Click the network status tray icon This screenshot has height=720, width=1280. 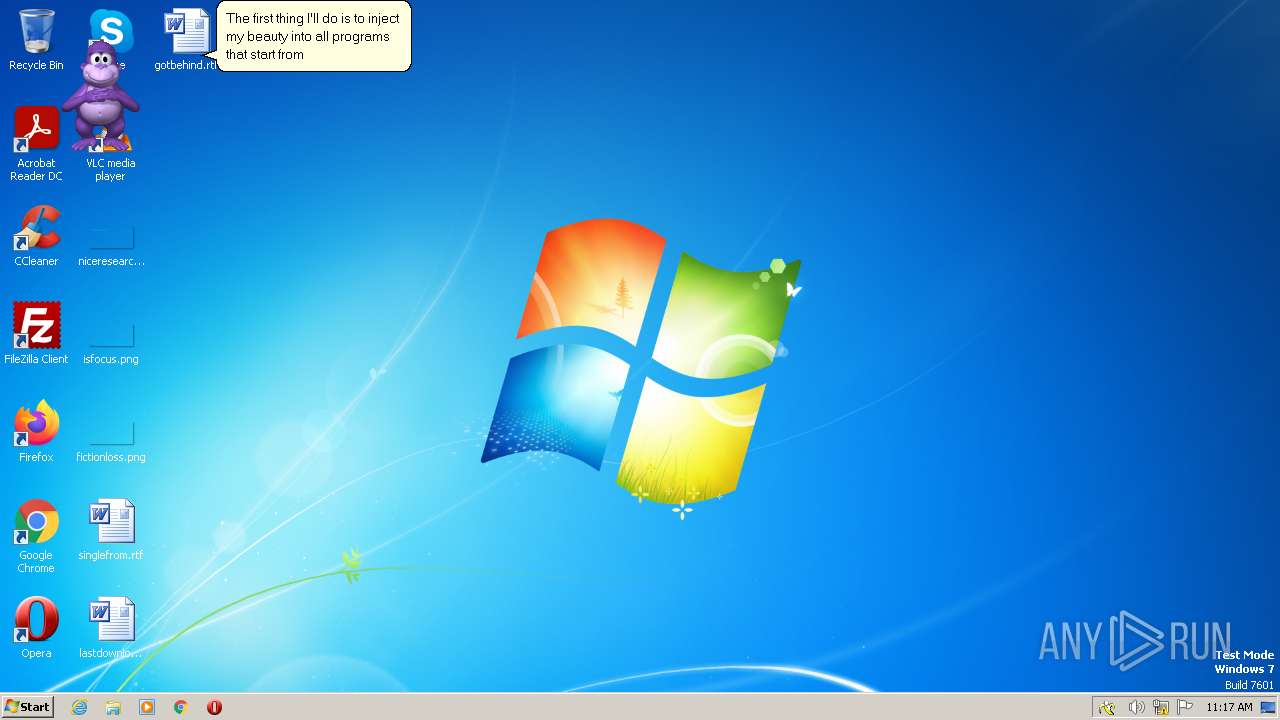[1161, 707]
